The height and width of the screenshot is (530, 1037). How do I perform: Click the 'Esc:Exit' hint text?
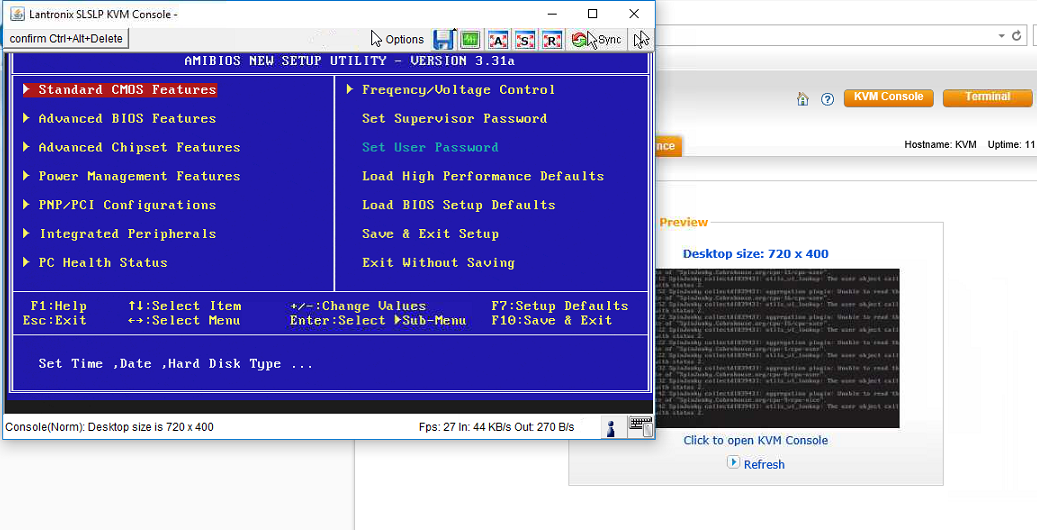tap(54, 320)
